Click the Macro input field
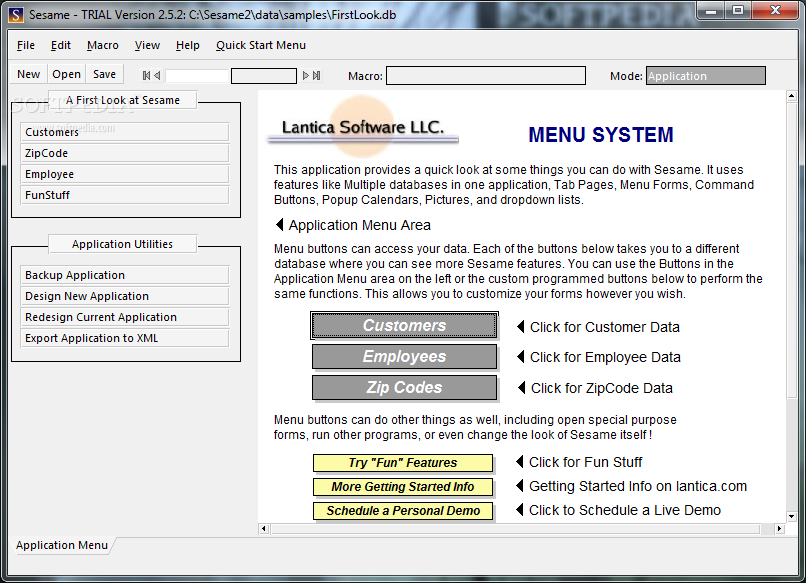 [x=486, y=76]
